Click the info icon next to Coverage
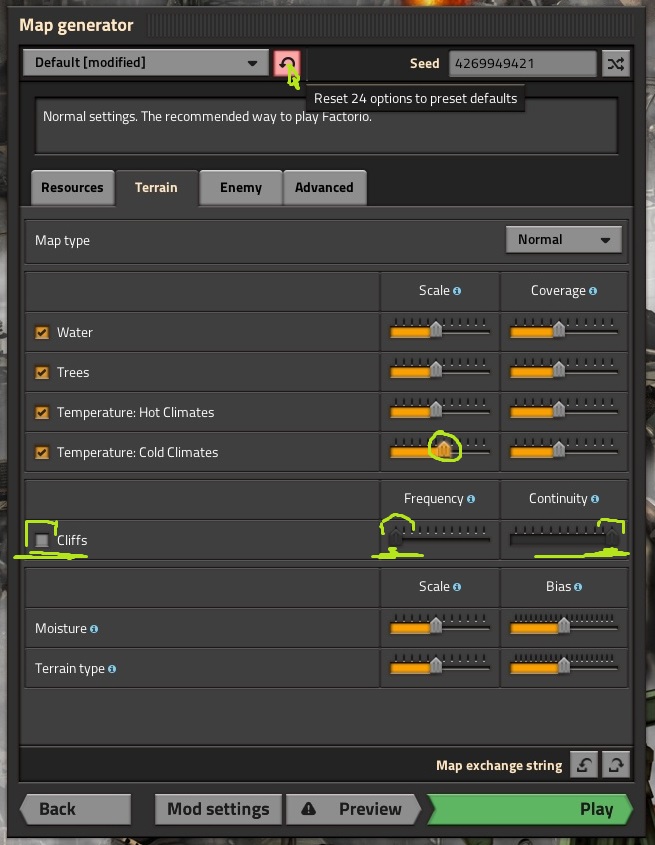Viewport: 655px width, 845px height. (593, 291)
